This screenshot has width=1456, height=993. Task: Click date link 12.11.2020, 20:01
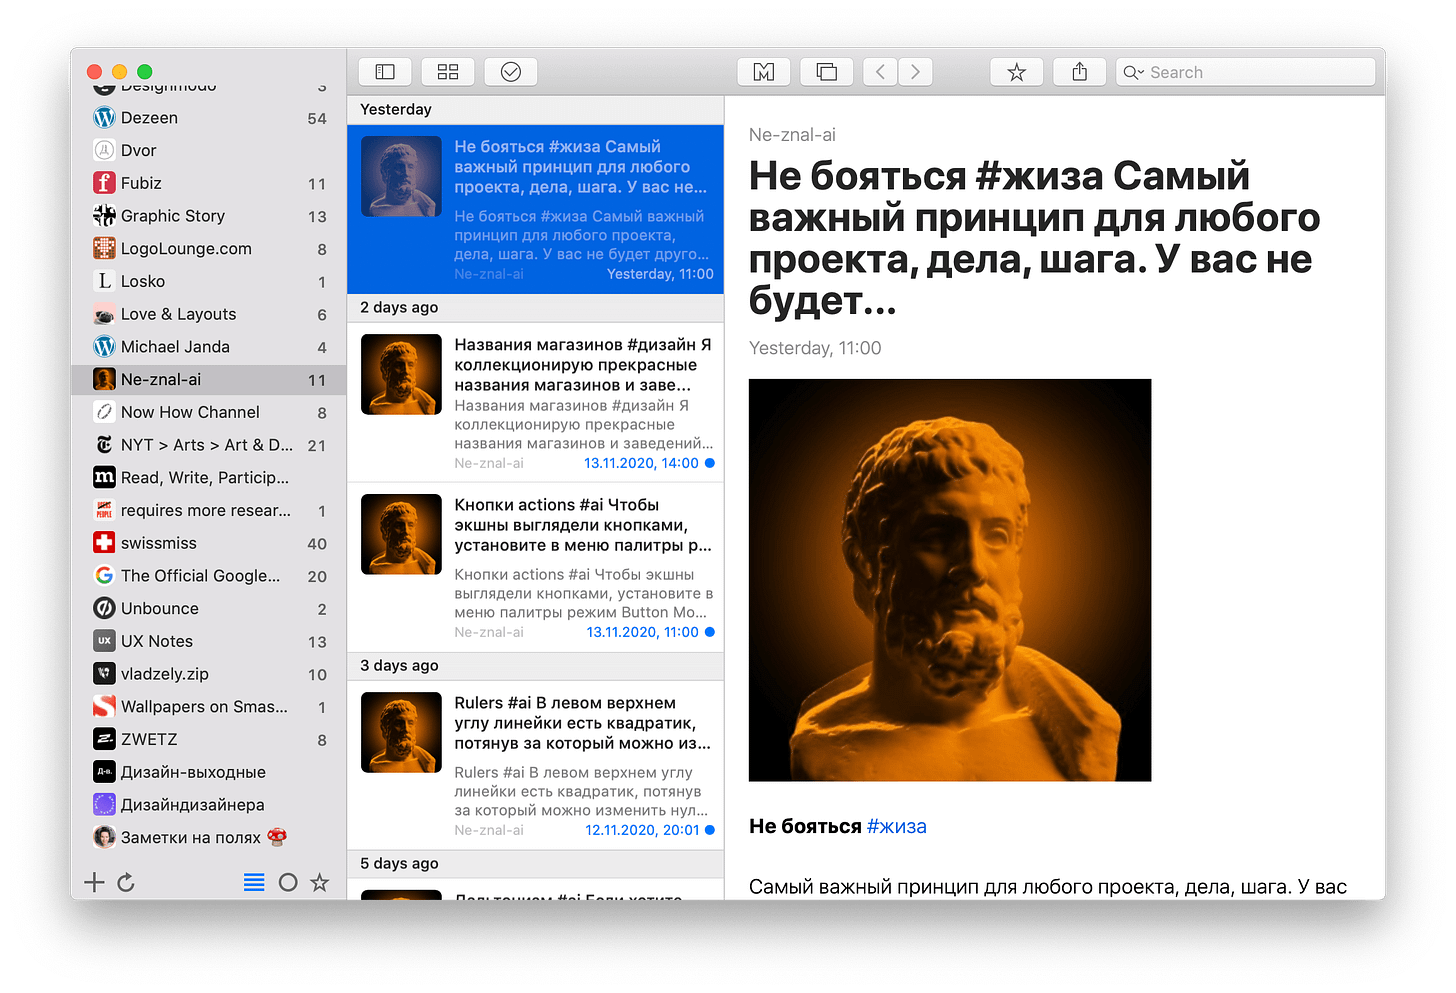pos(642,830)
